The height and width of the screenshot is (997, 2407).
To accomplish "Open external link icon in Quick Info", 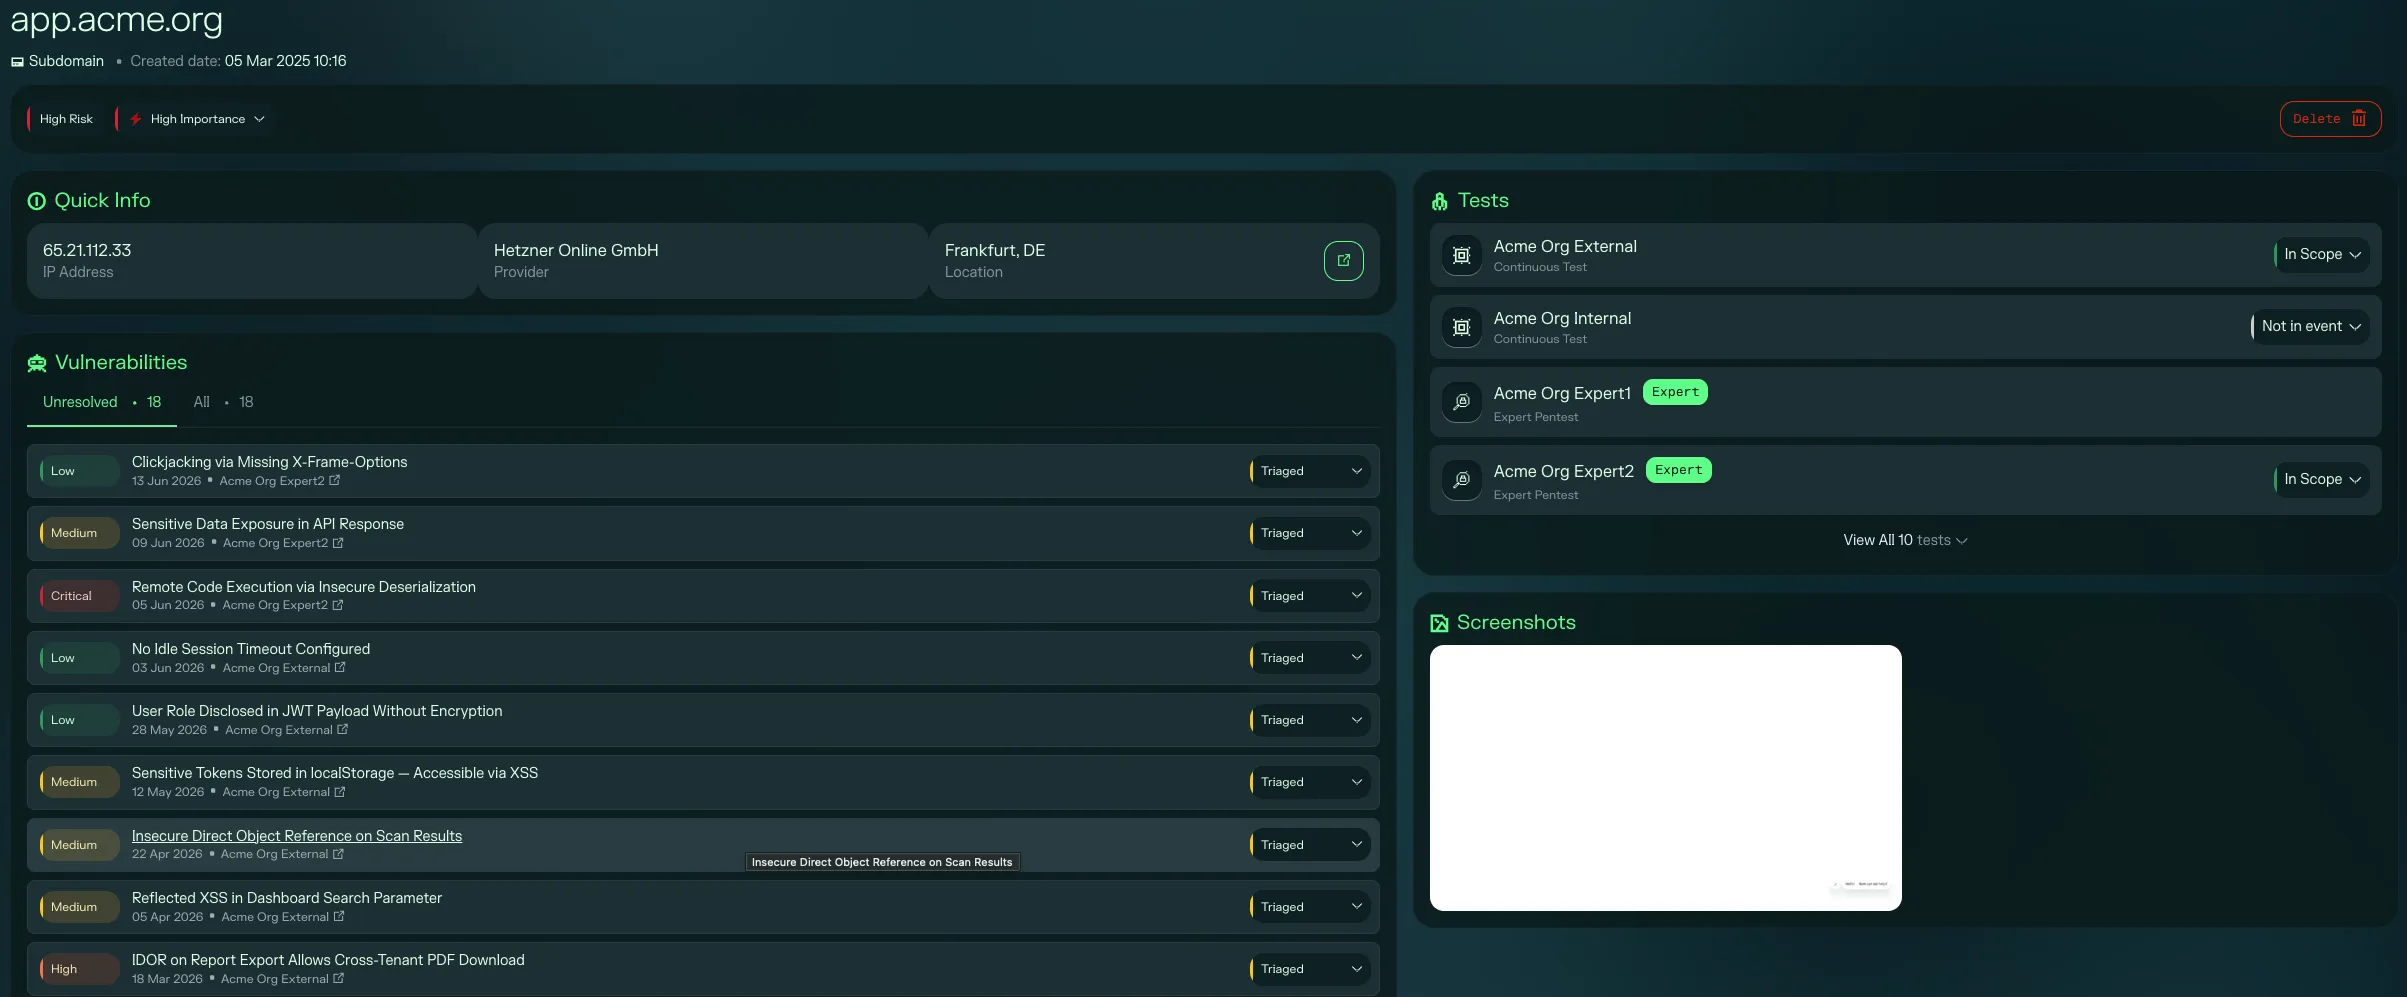I will click(x=1343, y=260).
